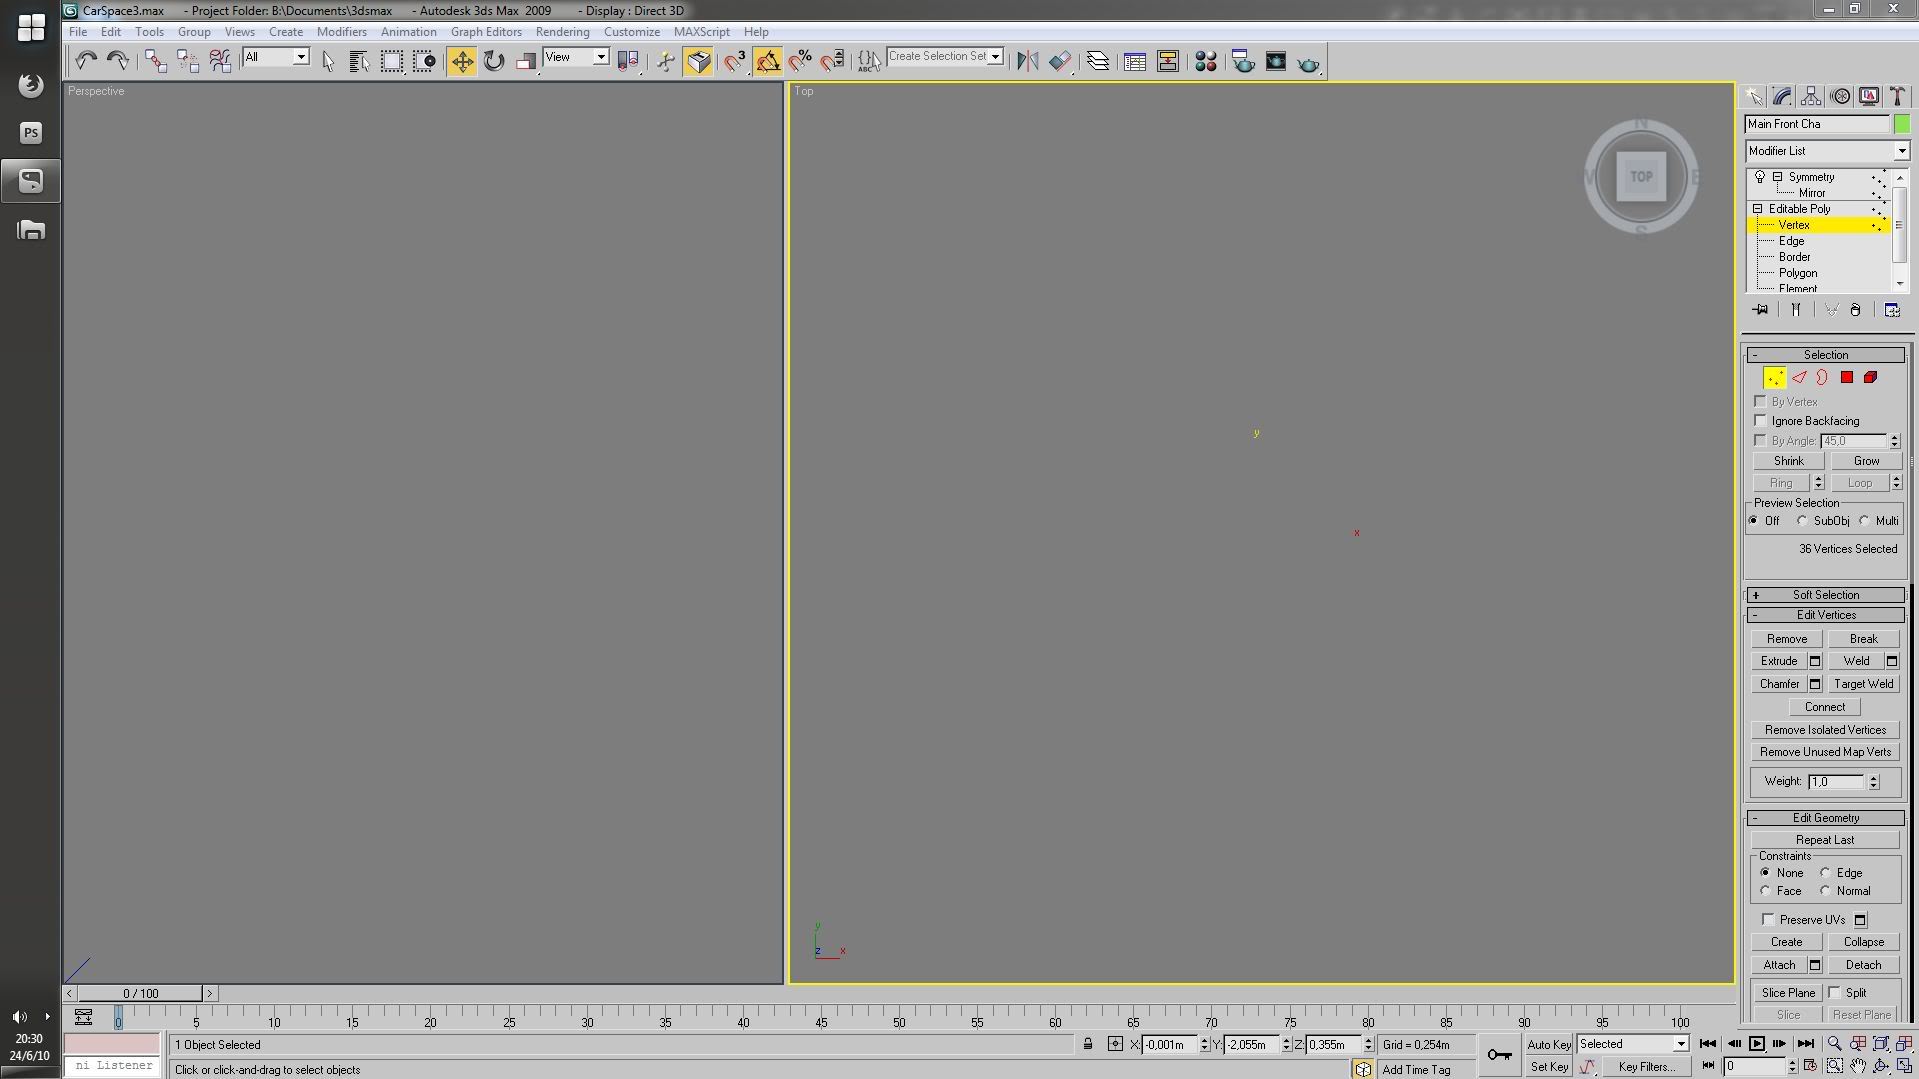Image resolution: width=1919 pixels, height=1079 pixels.
Task: Open the Rendering menu
Action: 562,32
